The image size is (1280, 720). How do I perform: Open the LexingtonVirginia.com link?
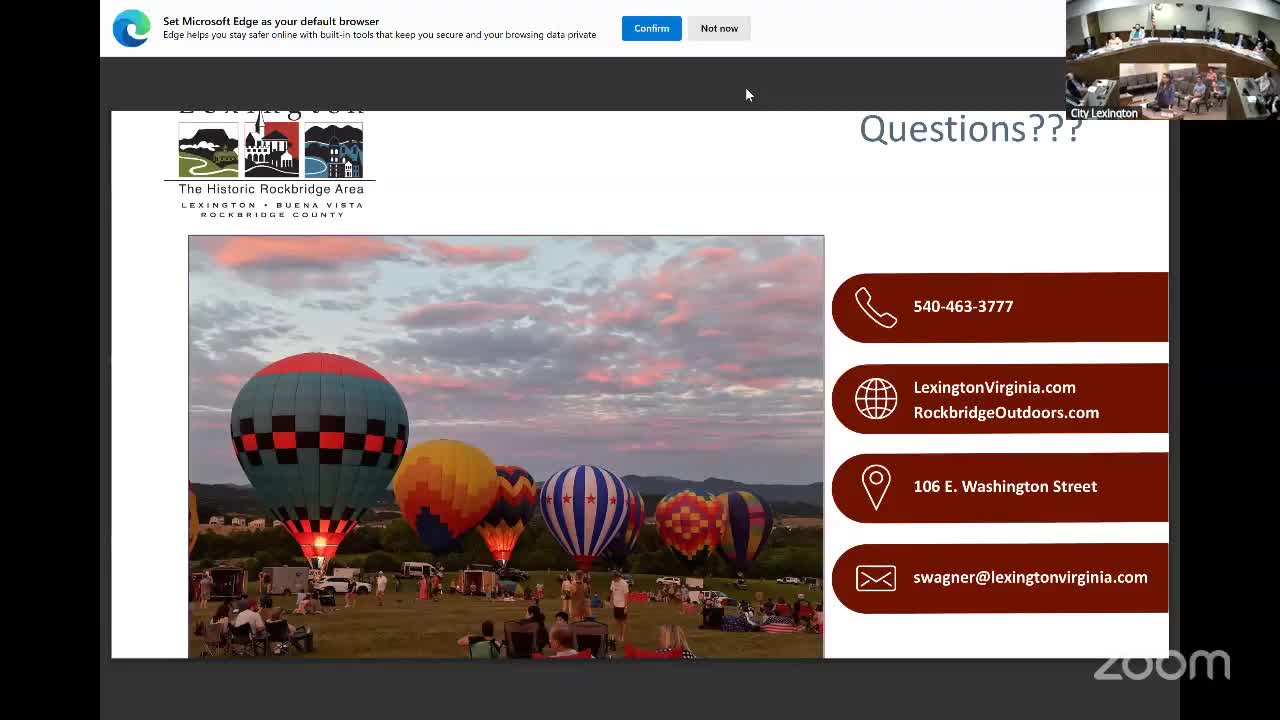tap(994, 387)
